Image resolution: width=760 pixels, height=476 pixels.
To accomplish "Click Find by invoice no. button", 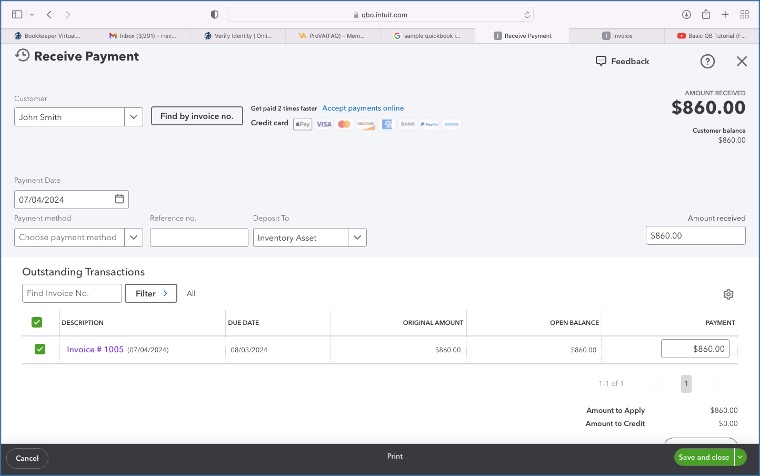I will click(x=197, y=116).
